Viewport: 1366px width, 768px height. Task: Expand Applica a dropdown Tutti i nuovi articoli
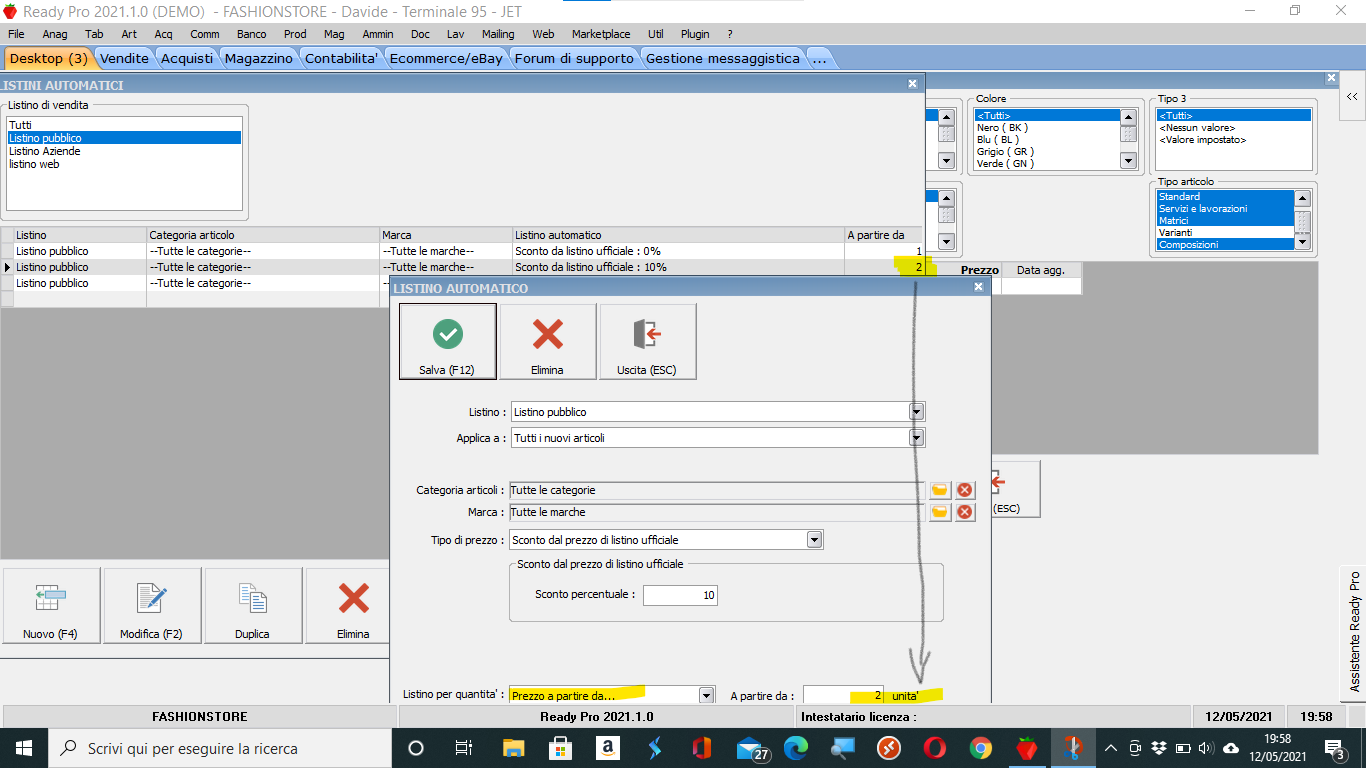pyautogui.click(x=916, y=438)
